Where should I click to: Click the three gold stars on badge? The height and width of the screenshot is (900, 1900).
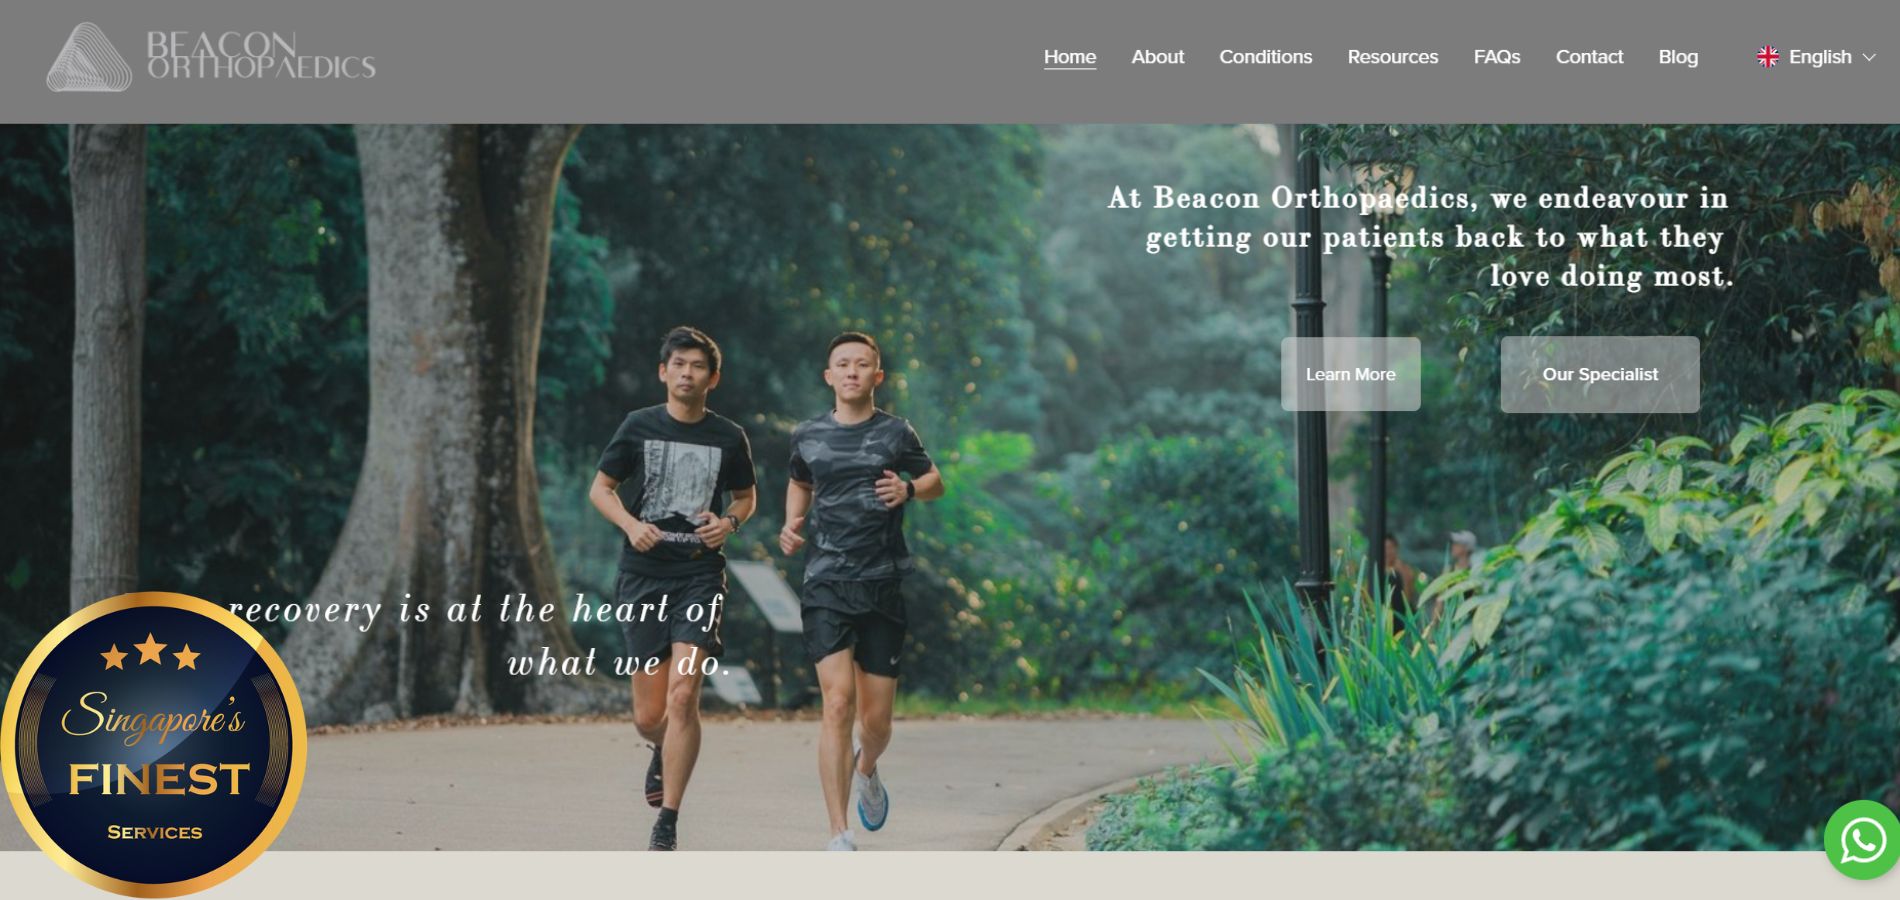[x=151, y=652]
